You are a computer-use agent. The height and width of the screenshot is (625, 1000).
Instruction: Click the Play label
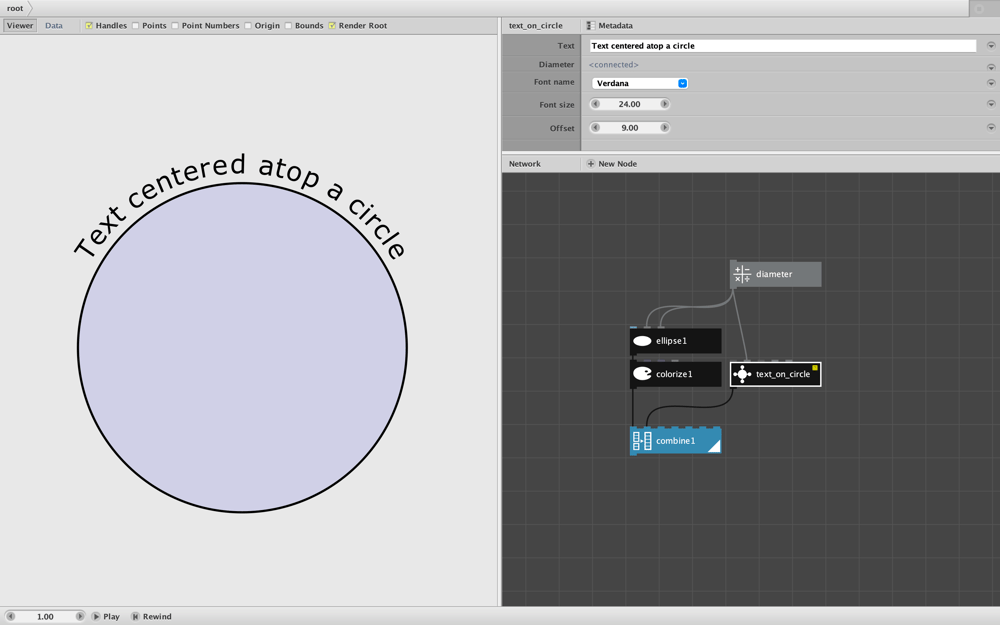tap(111, 617)
